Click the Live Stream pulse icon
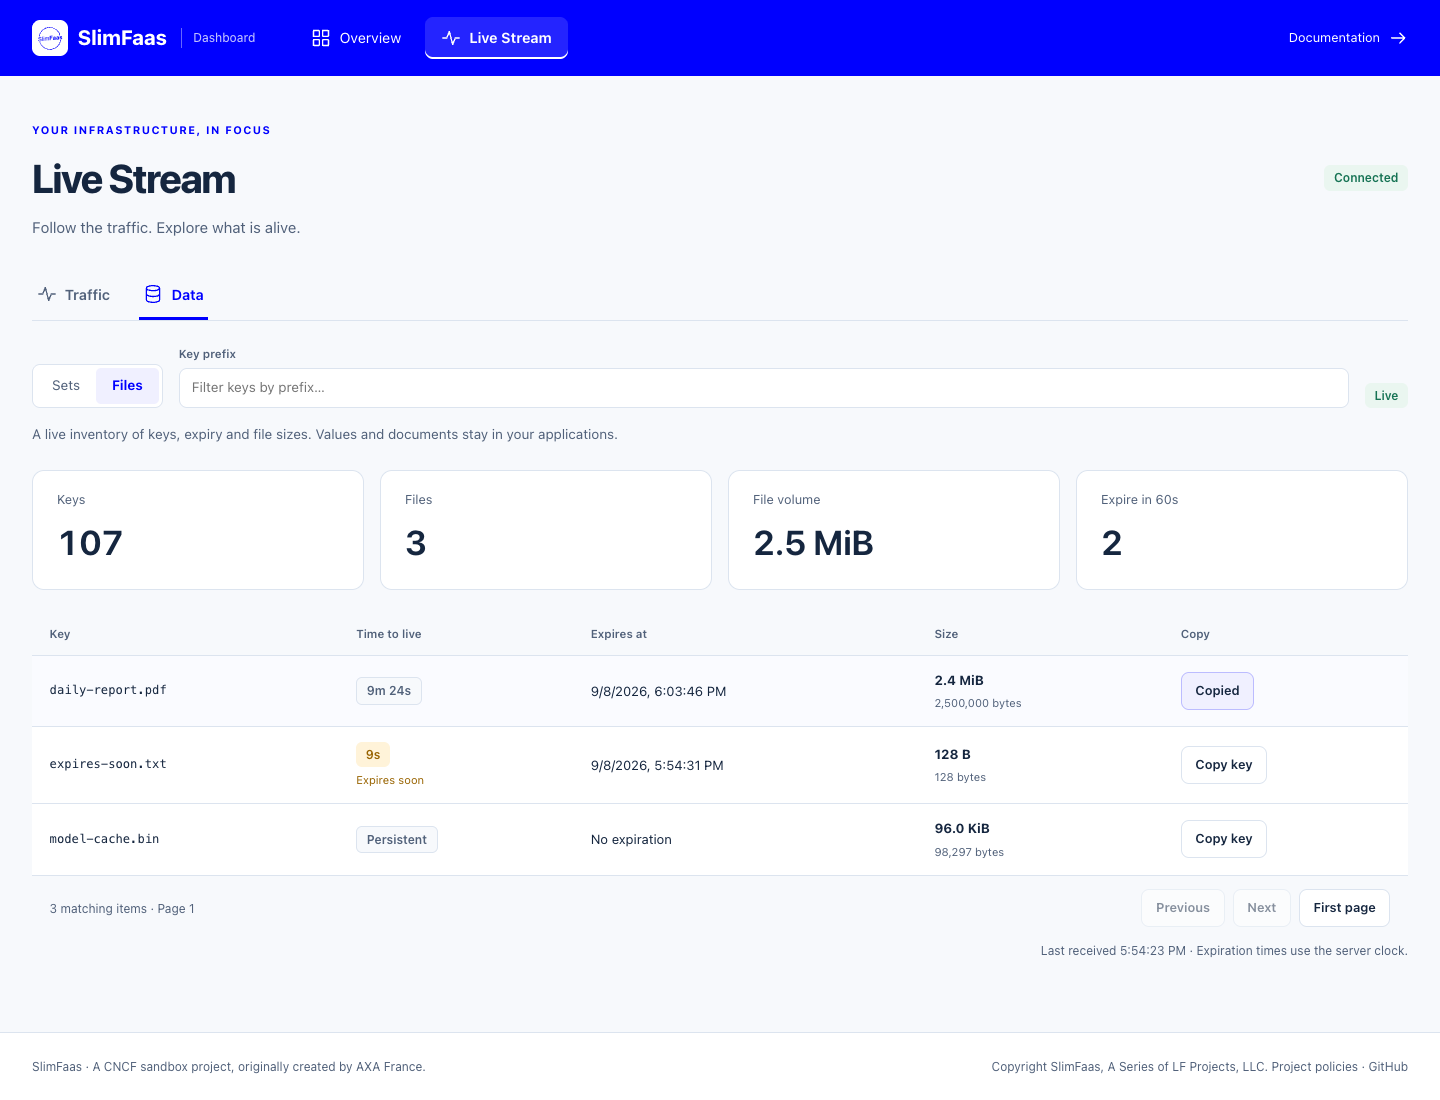The height and width of the screenshot is (1100, 1440). [x=451, y=38]
